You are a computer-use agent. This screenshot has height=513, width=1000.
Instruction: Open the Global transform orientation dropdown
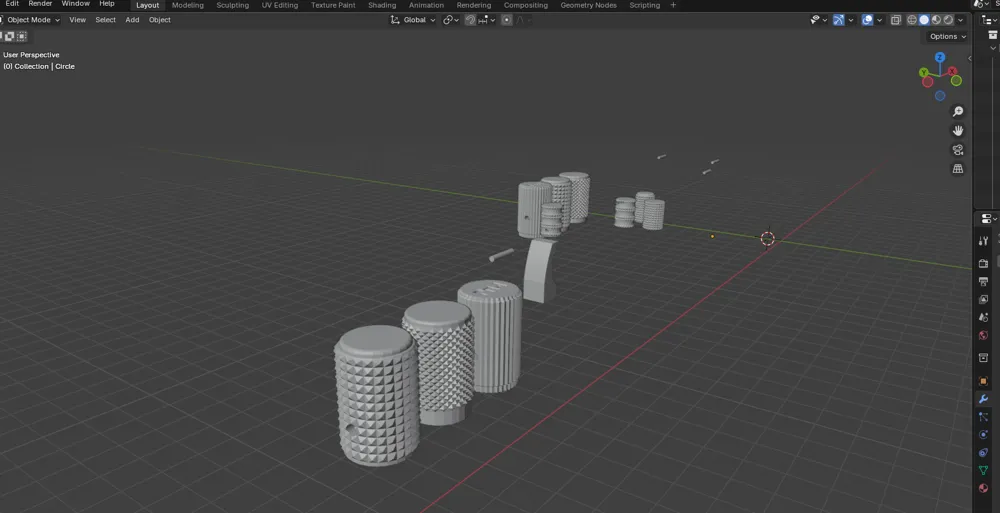point(414,20)
